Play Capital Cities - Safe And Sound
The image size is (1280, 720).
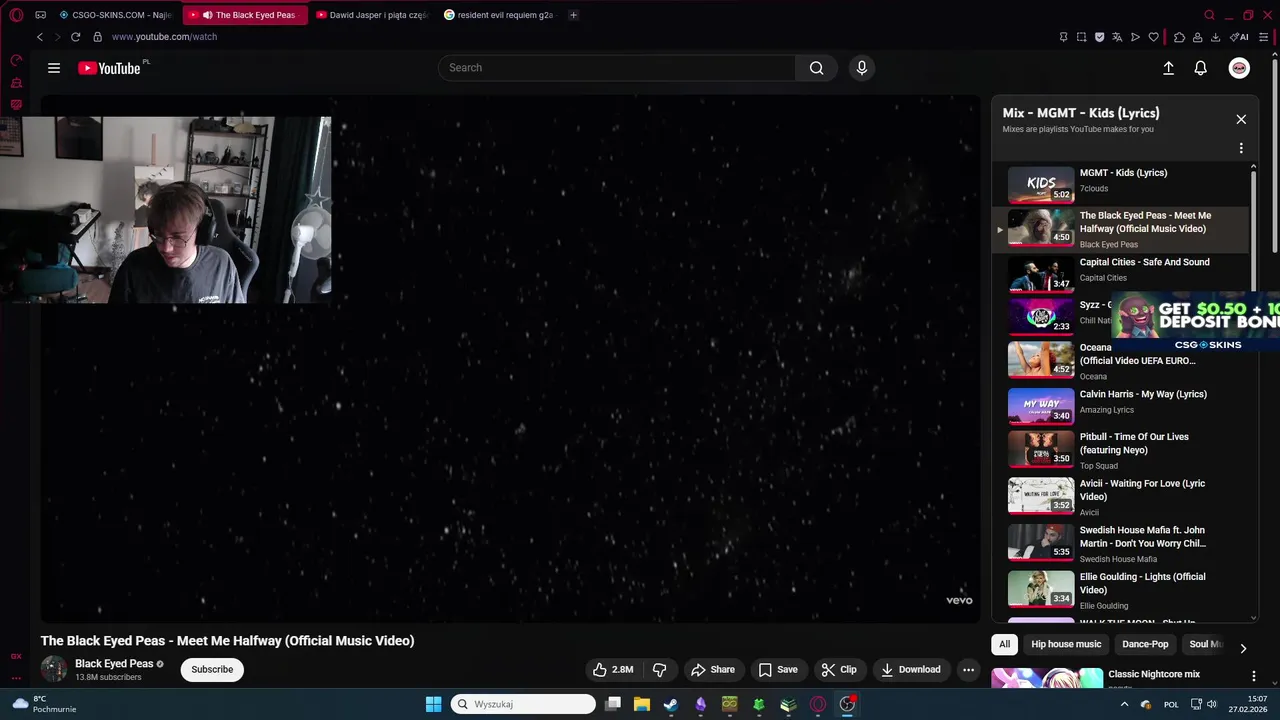tap(1122, 272)
